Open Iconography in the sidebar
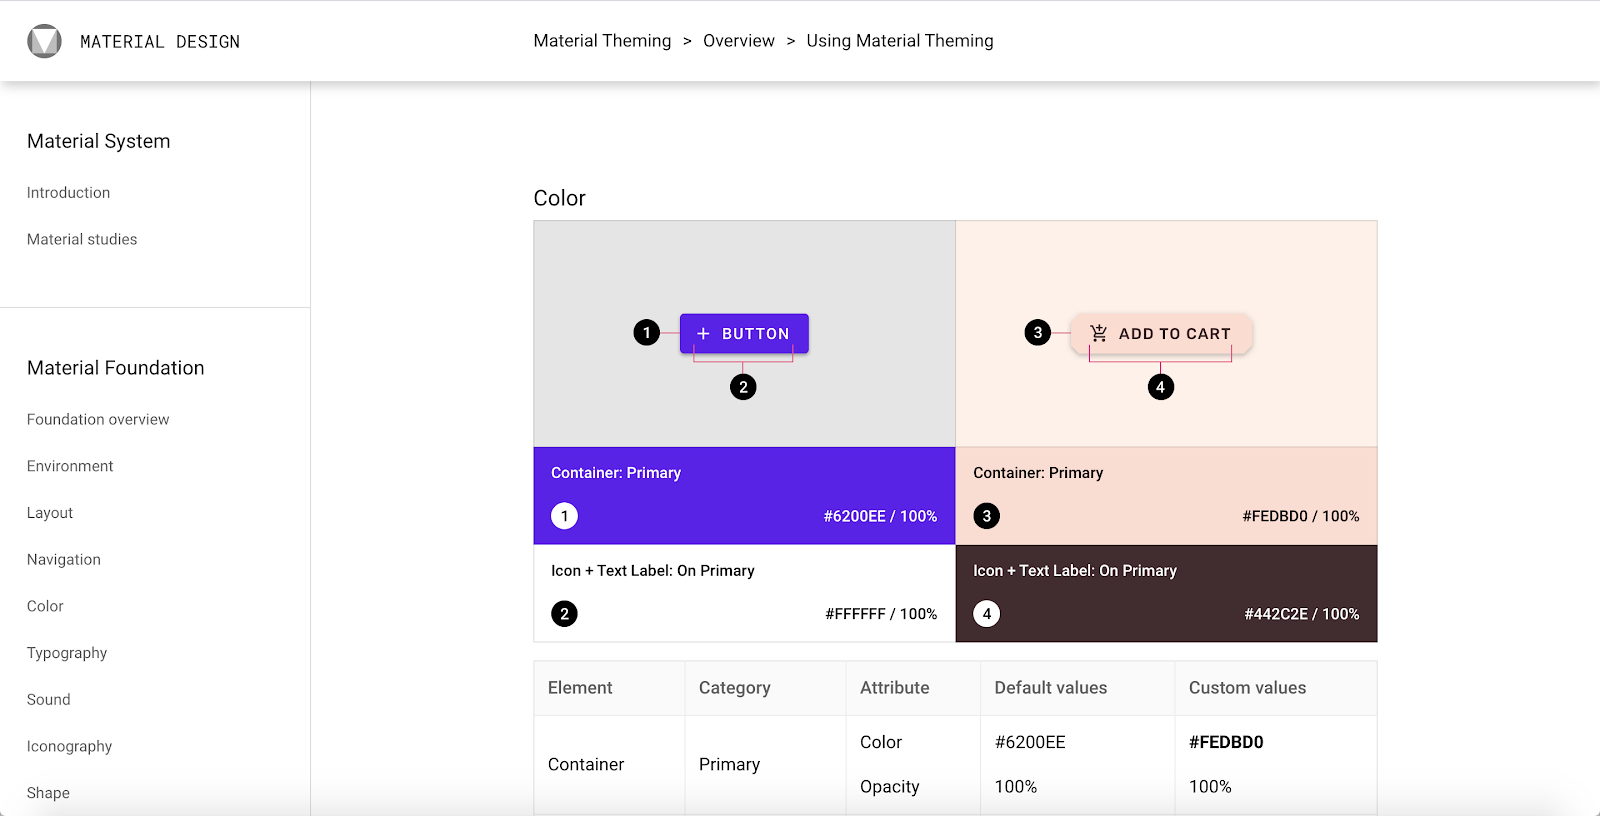This screenshot has height=816, width=1600. coord(70,747)
